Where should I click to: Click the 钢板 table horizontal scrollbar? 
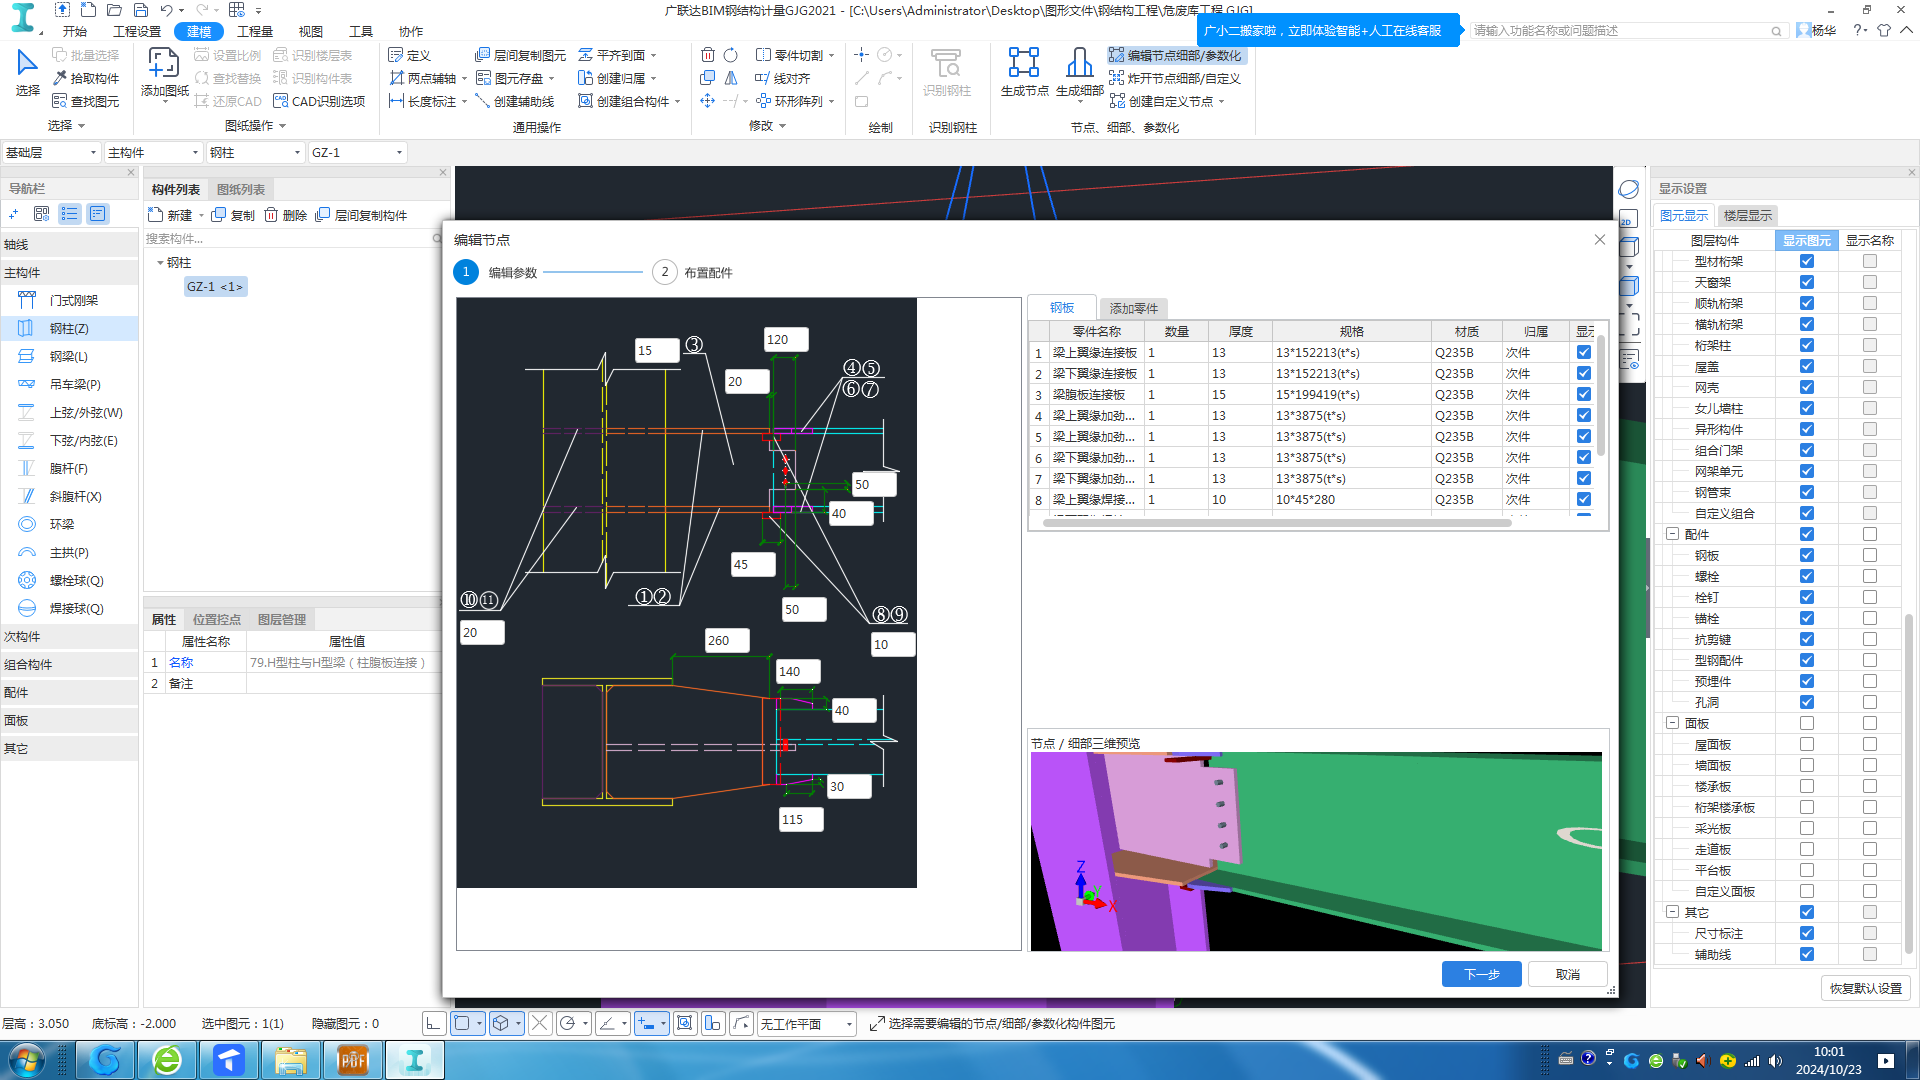click(x=1277, y=522)
